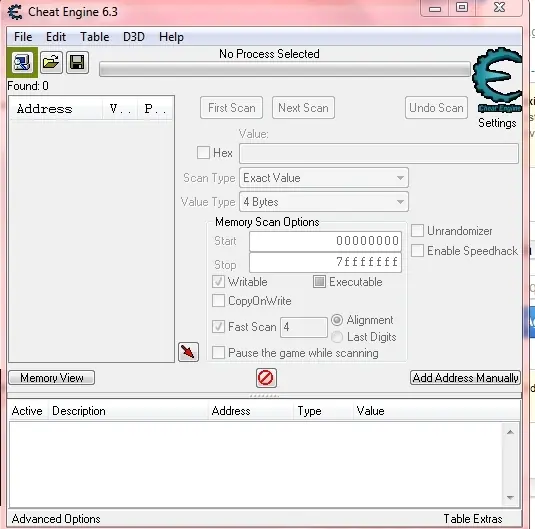Click the First Scan button
535x529 pixels.
pos(232,108)
